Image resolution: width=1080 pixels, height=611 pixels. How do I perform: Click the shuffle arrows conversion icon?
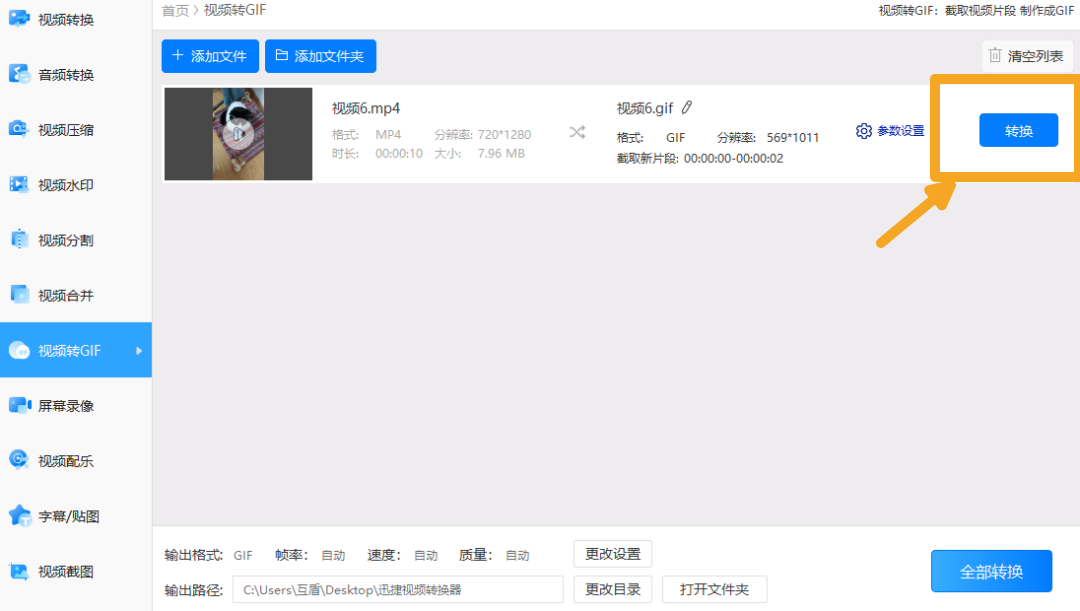577,132
